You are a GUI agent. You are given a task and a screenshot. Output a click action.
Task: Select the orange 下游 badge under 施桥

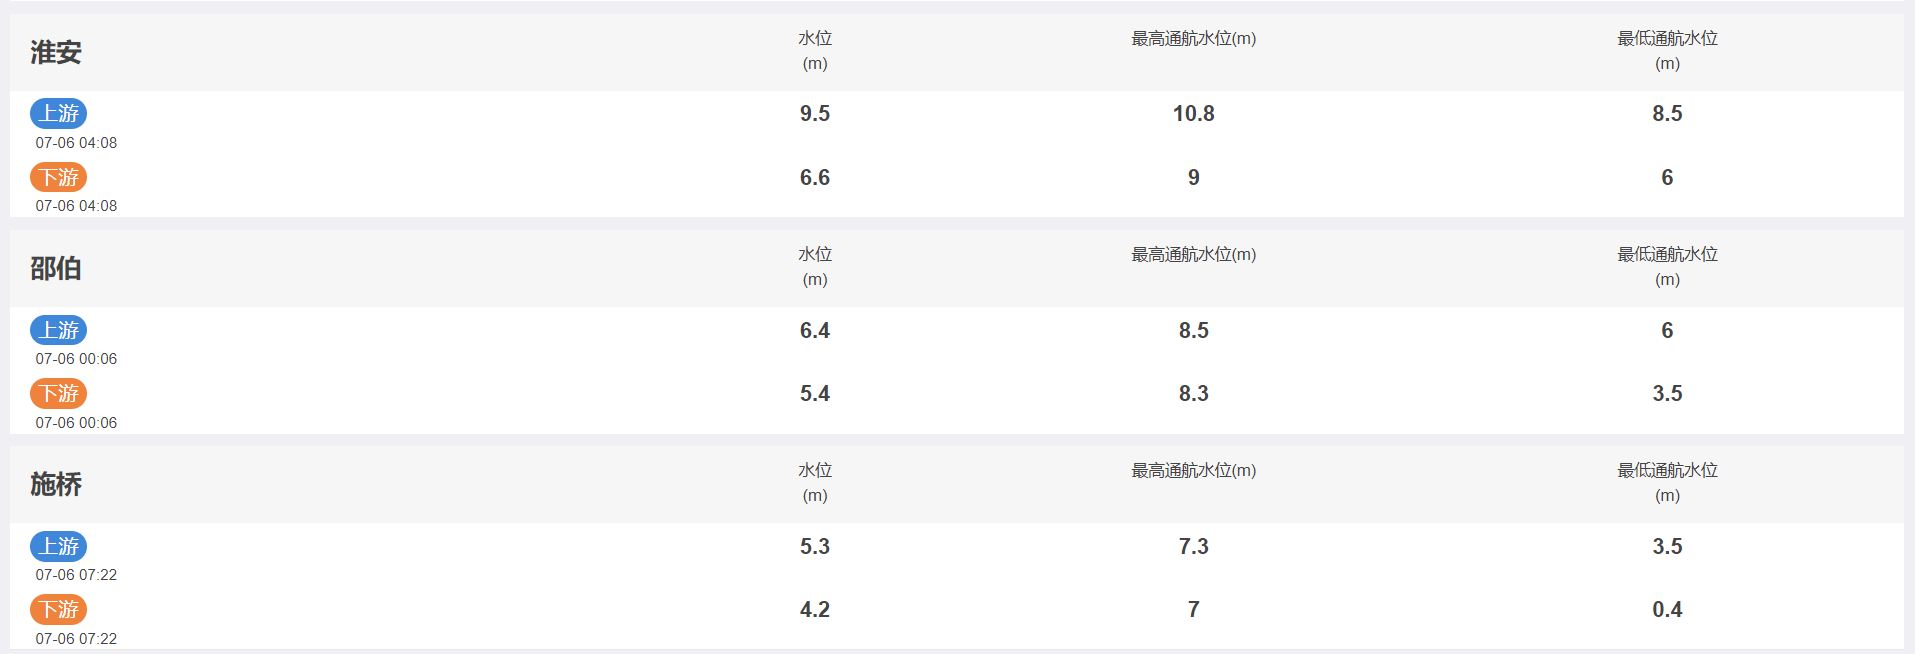point(58,609)
